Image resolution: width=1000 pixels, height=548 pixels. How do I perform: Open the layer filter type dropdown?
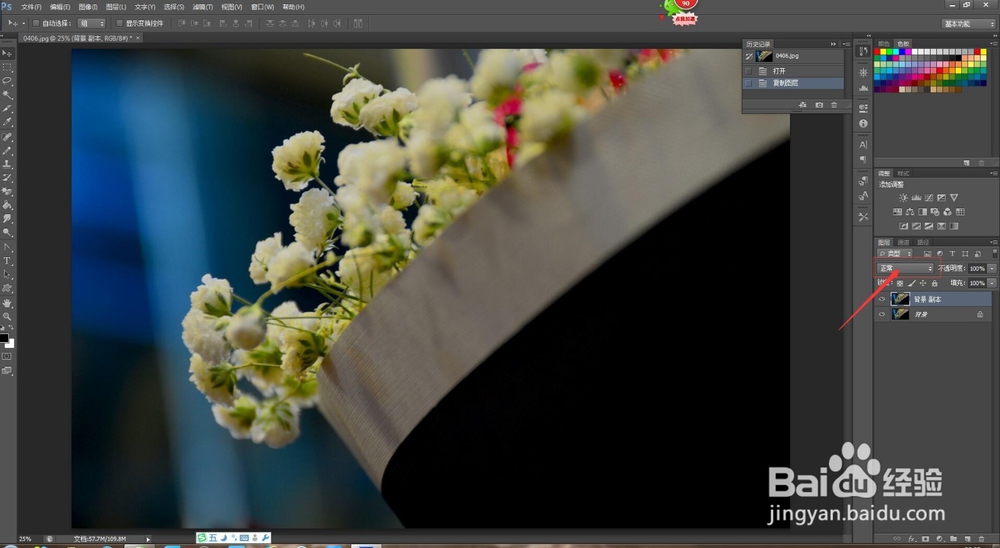tap(896, 254)
